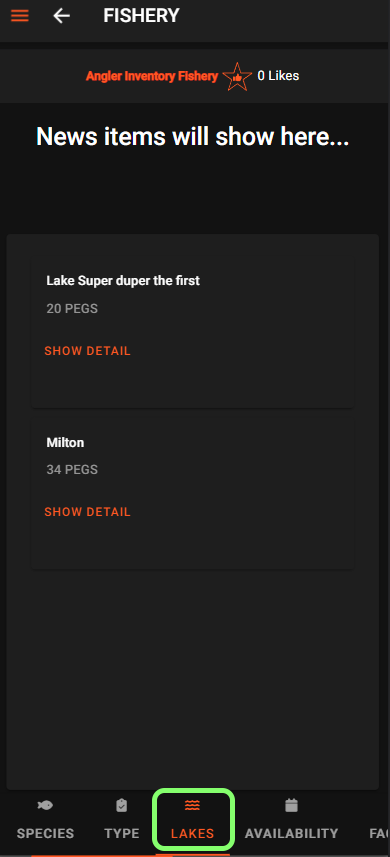
Task: Click the 0 Likes counter
Action: (x=278, y=76)
